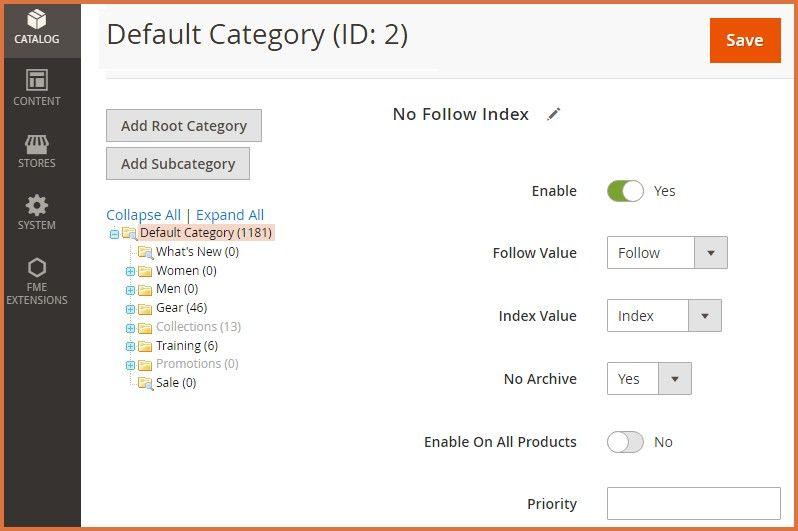The image size is (798, 531).
Task: Click the What's New folder icon
Action: pyautogui.click(x=145, y=252)
